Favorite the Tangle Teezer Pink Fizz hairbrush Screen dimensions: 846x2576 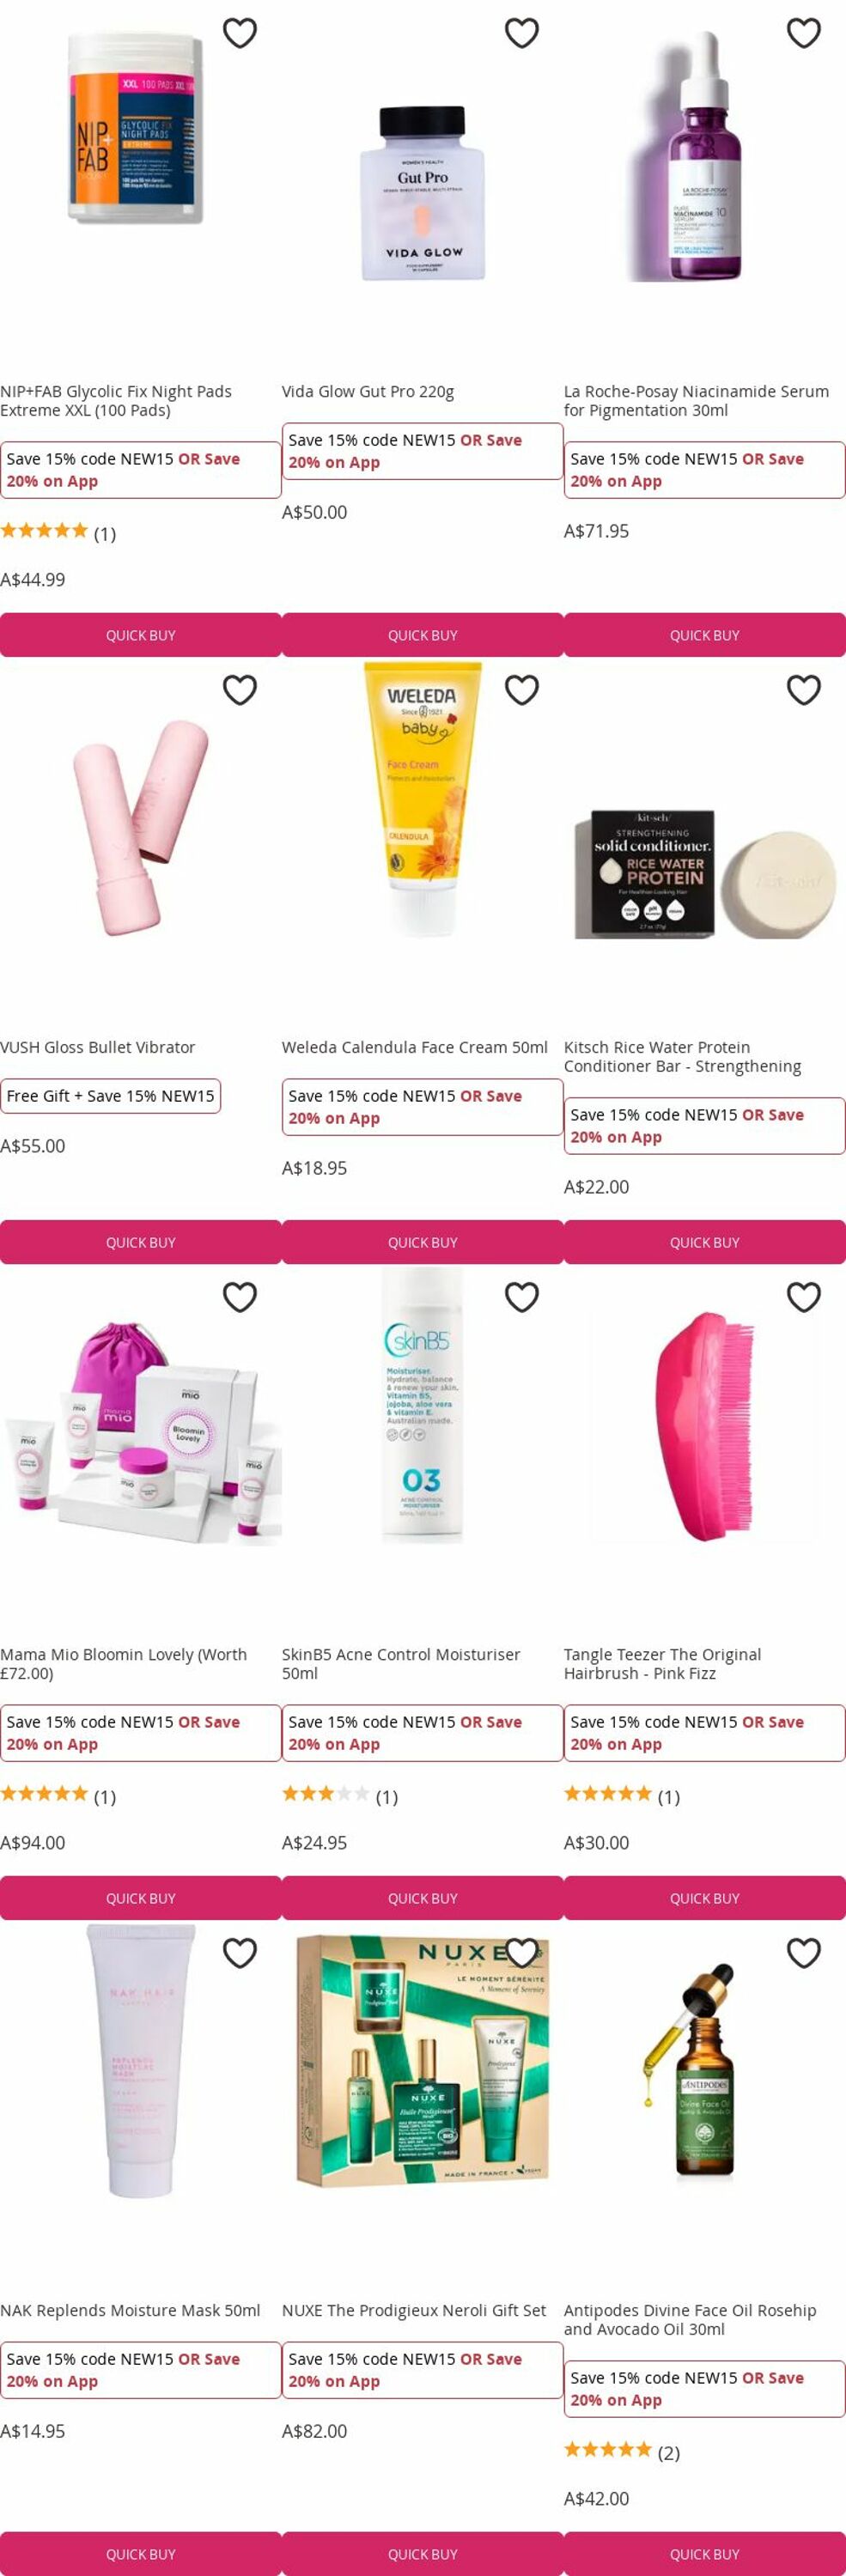[804, 1297]
